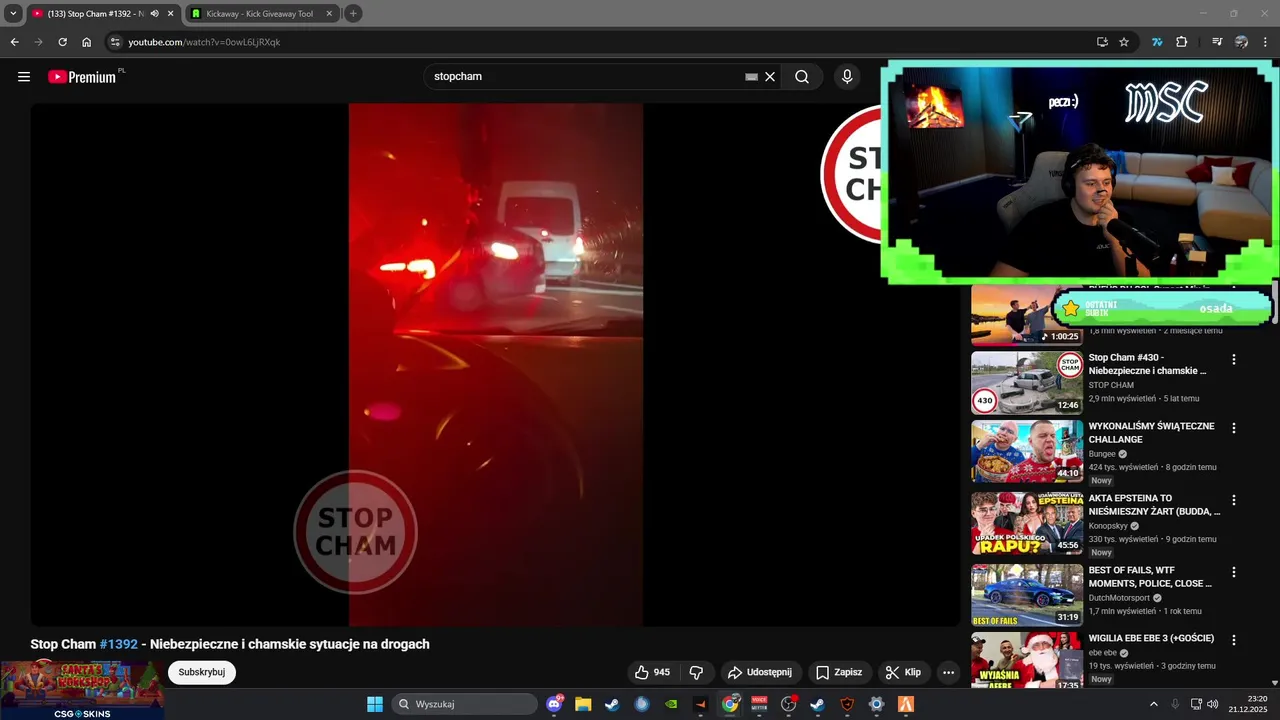The image size is (1280, 720).
Task: Open the DutchMotorsport BEST OF FAILS thumbnail
Action: pos(1027,595)
